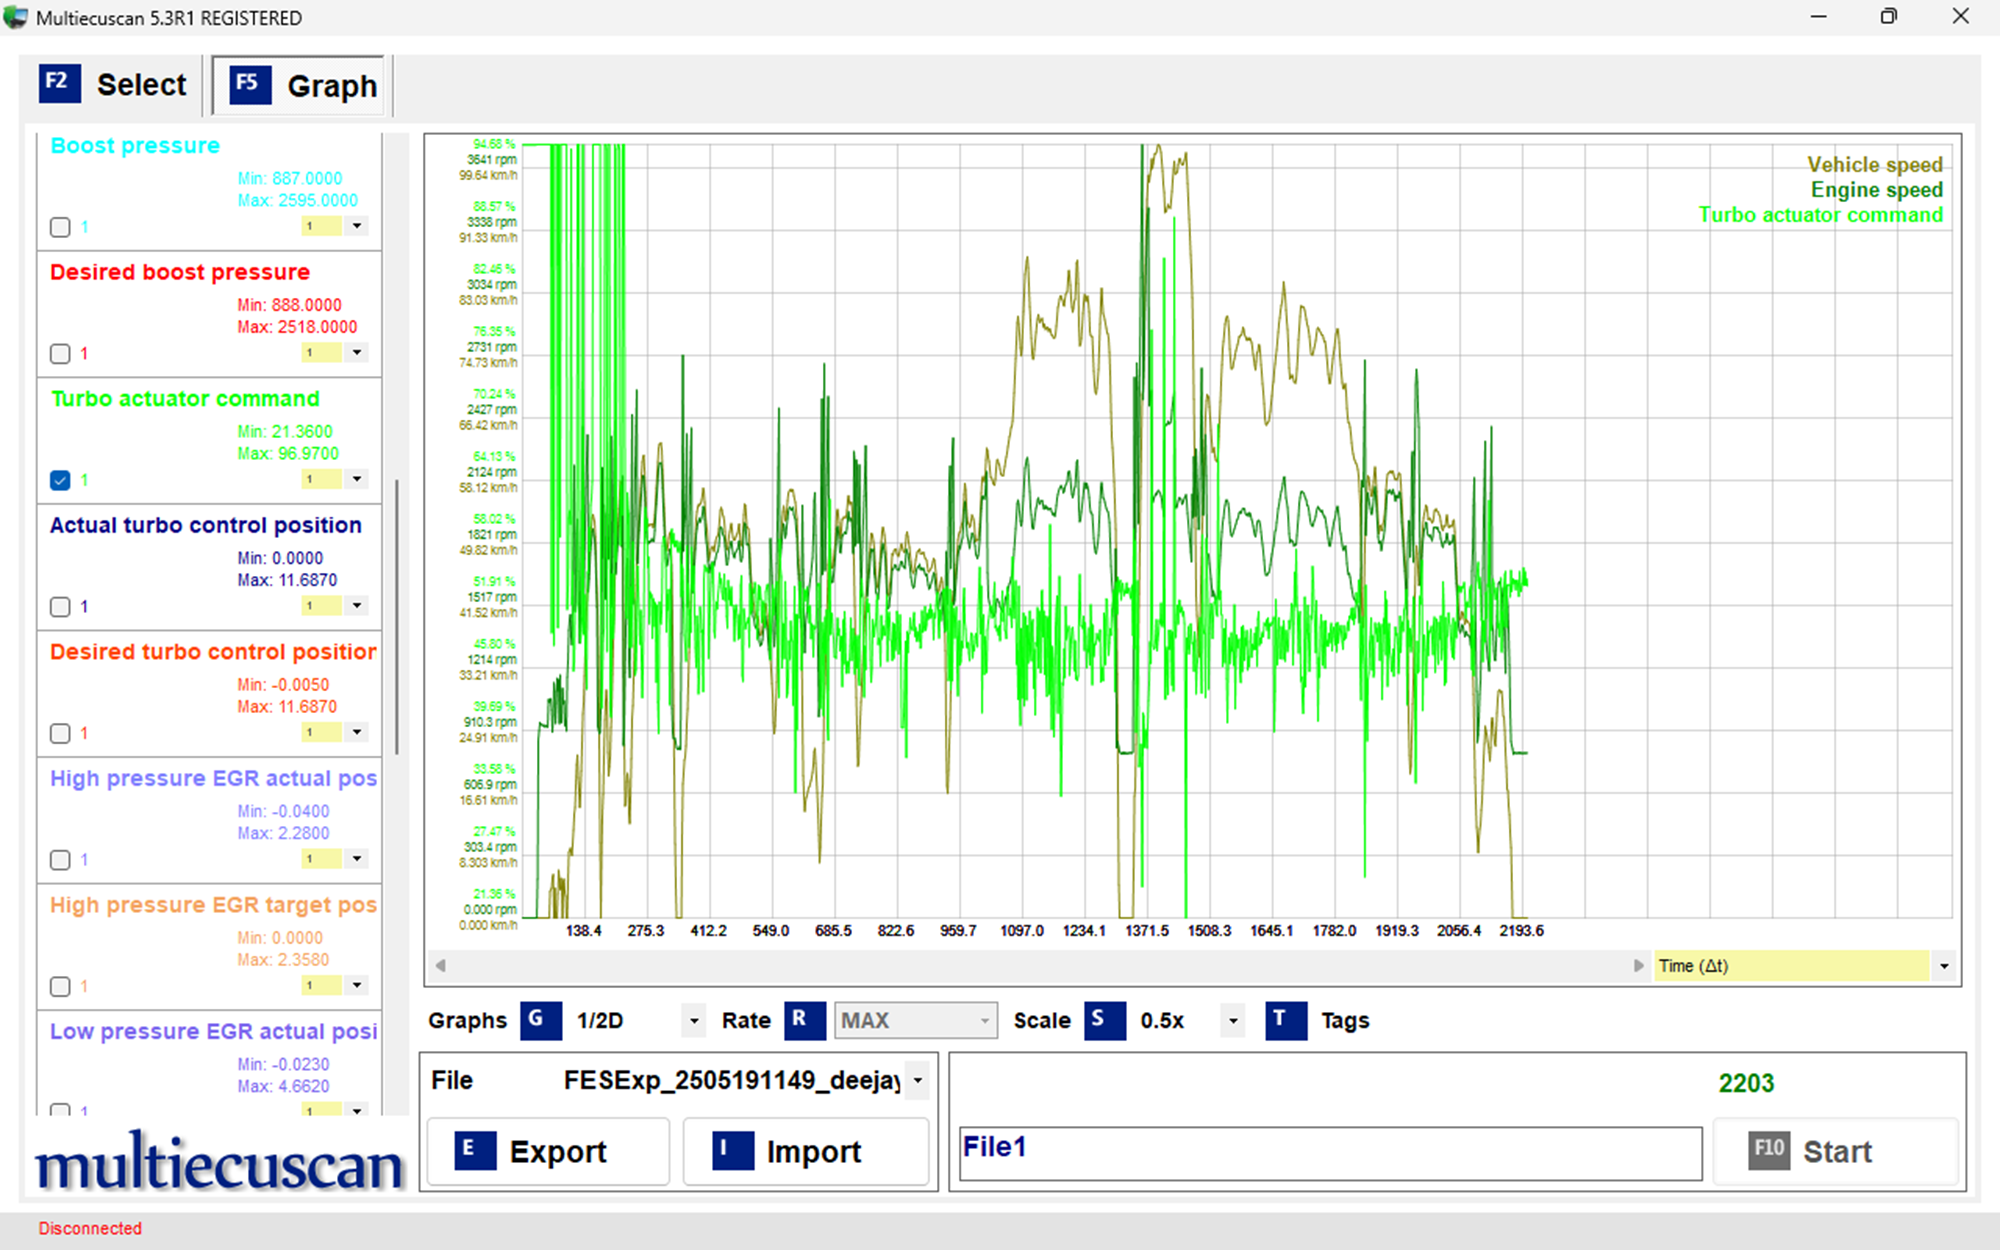Click the Turbo actuator command legend label
Image resolution: width=2000 pixels, height=1250 pixels.
tap(1820, 215)
